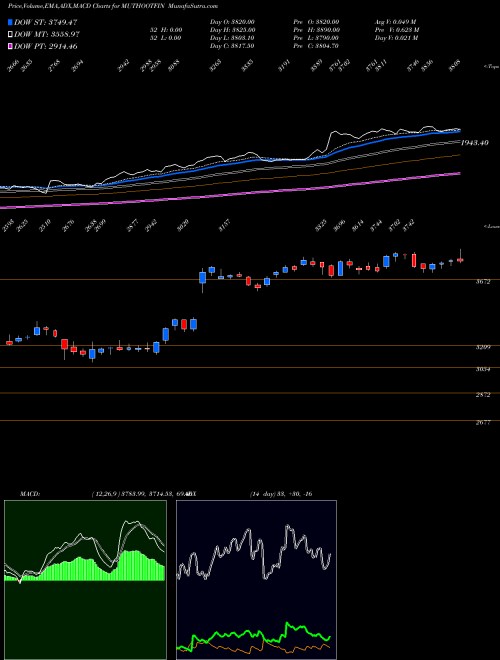
Task: Click the ADX (14 day) values text
Action: click(x=281, y=494)
